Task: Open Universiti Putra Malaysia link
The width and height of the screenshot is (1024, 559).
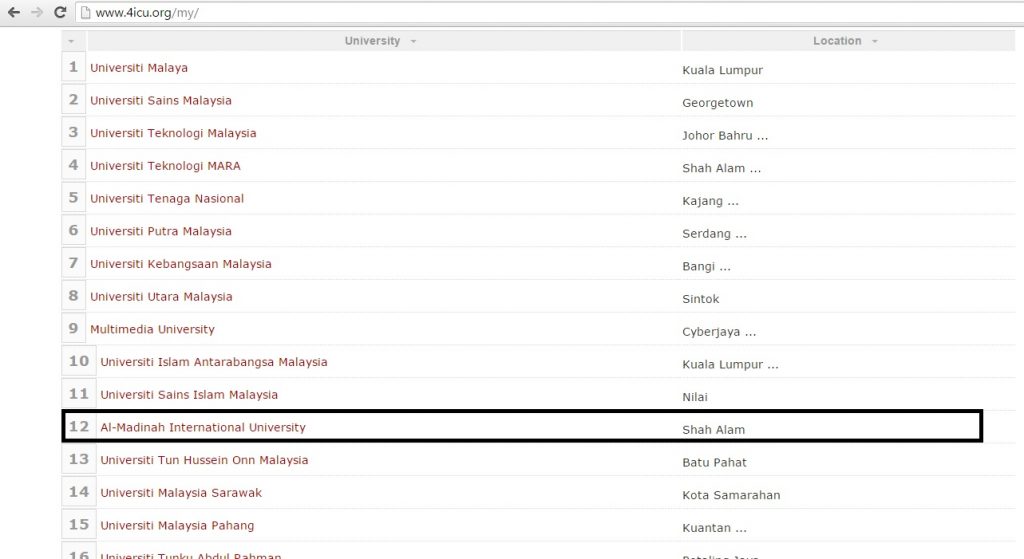Action: point(160,231)
